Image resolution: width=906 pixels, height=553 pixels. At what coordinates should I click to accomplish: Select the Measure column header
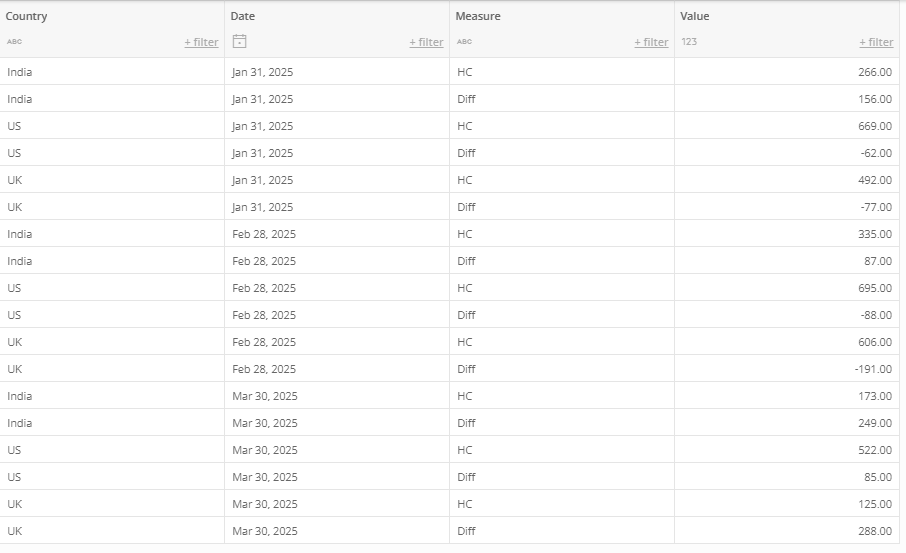point(478,16)
